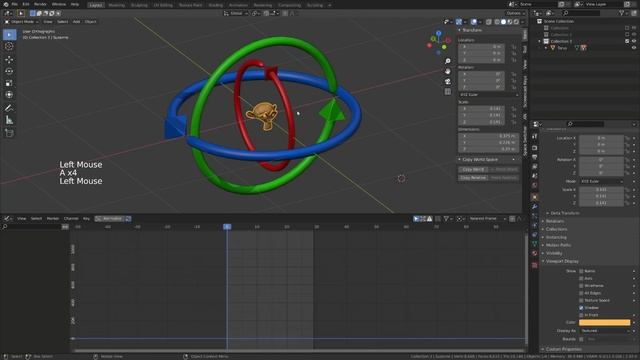Toggle Shadow checkbox in Viewport Display
The width and height of the screenshot is (640, 360).
(581, 308)
